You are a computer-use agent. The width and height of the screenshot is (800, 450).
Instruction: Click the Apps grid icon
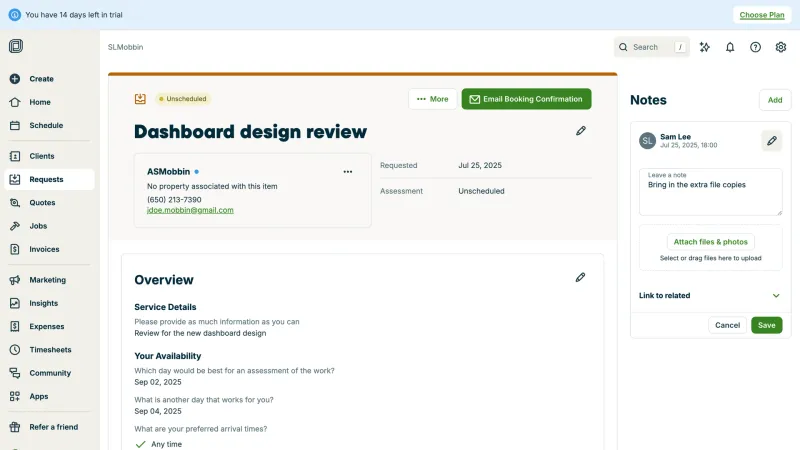(15, 396)
